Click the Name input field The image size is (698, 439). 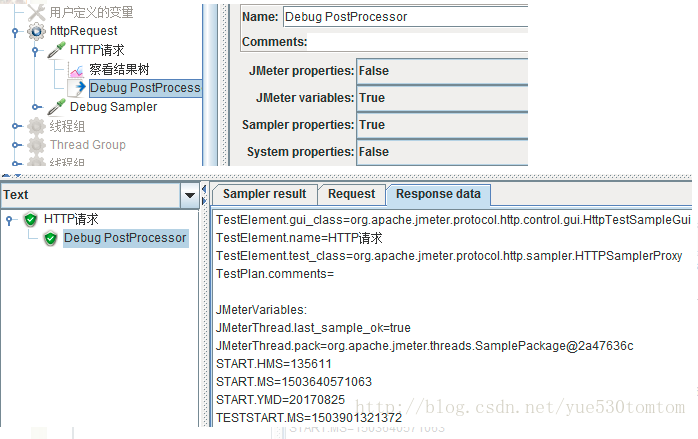coord(406,17)
